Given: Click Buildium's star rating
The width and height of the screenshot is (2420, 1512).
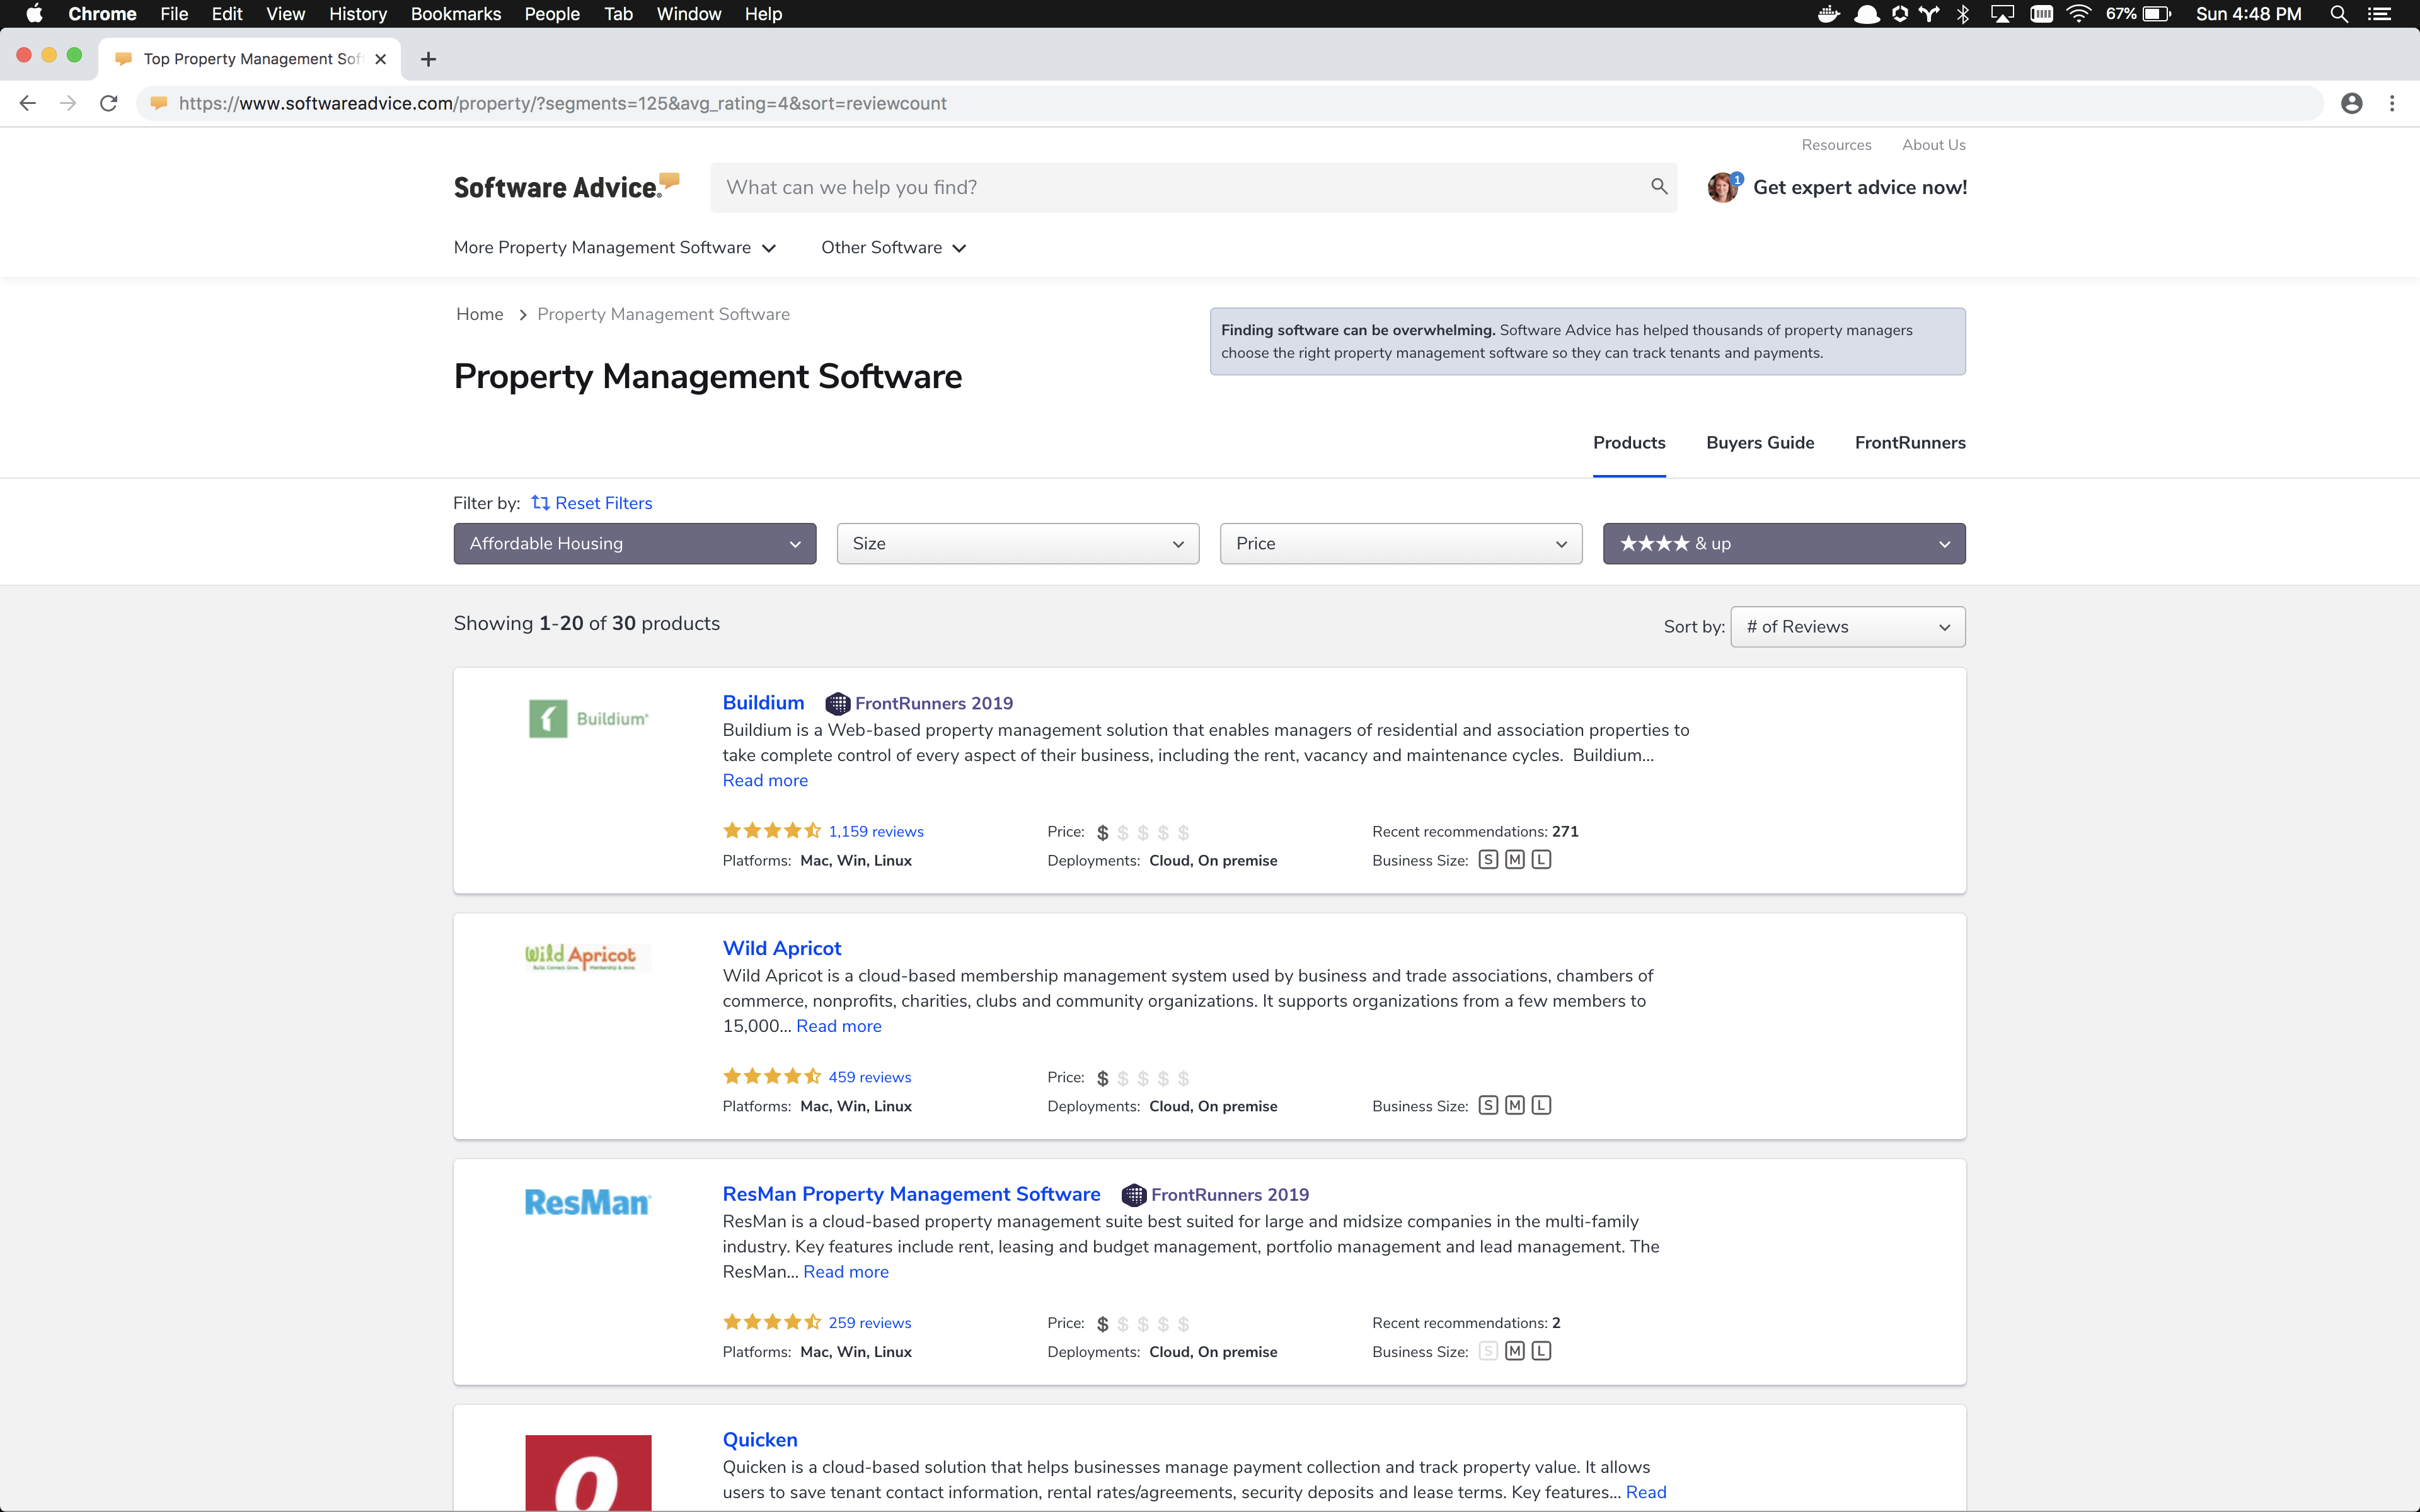Looking at the screenshot, I should coord(771,831).
